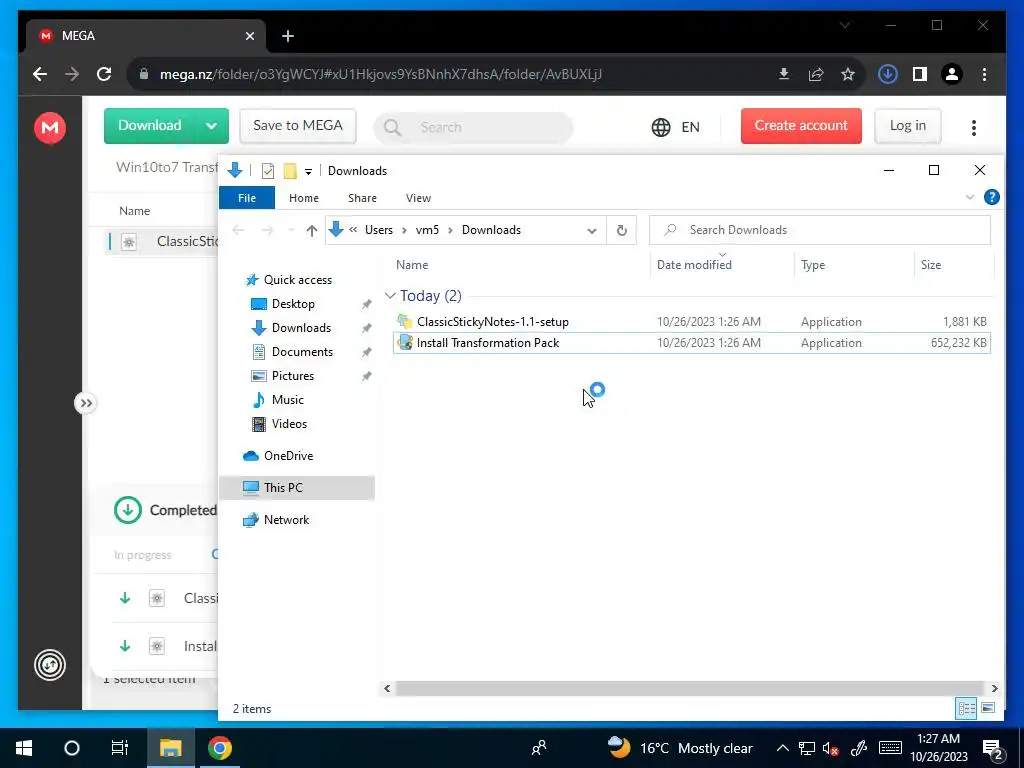The width and height of the screenshot is (1024, 768).
Task: Collapse the Today (2) group
Action: tap(390, 296)
